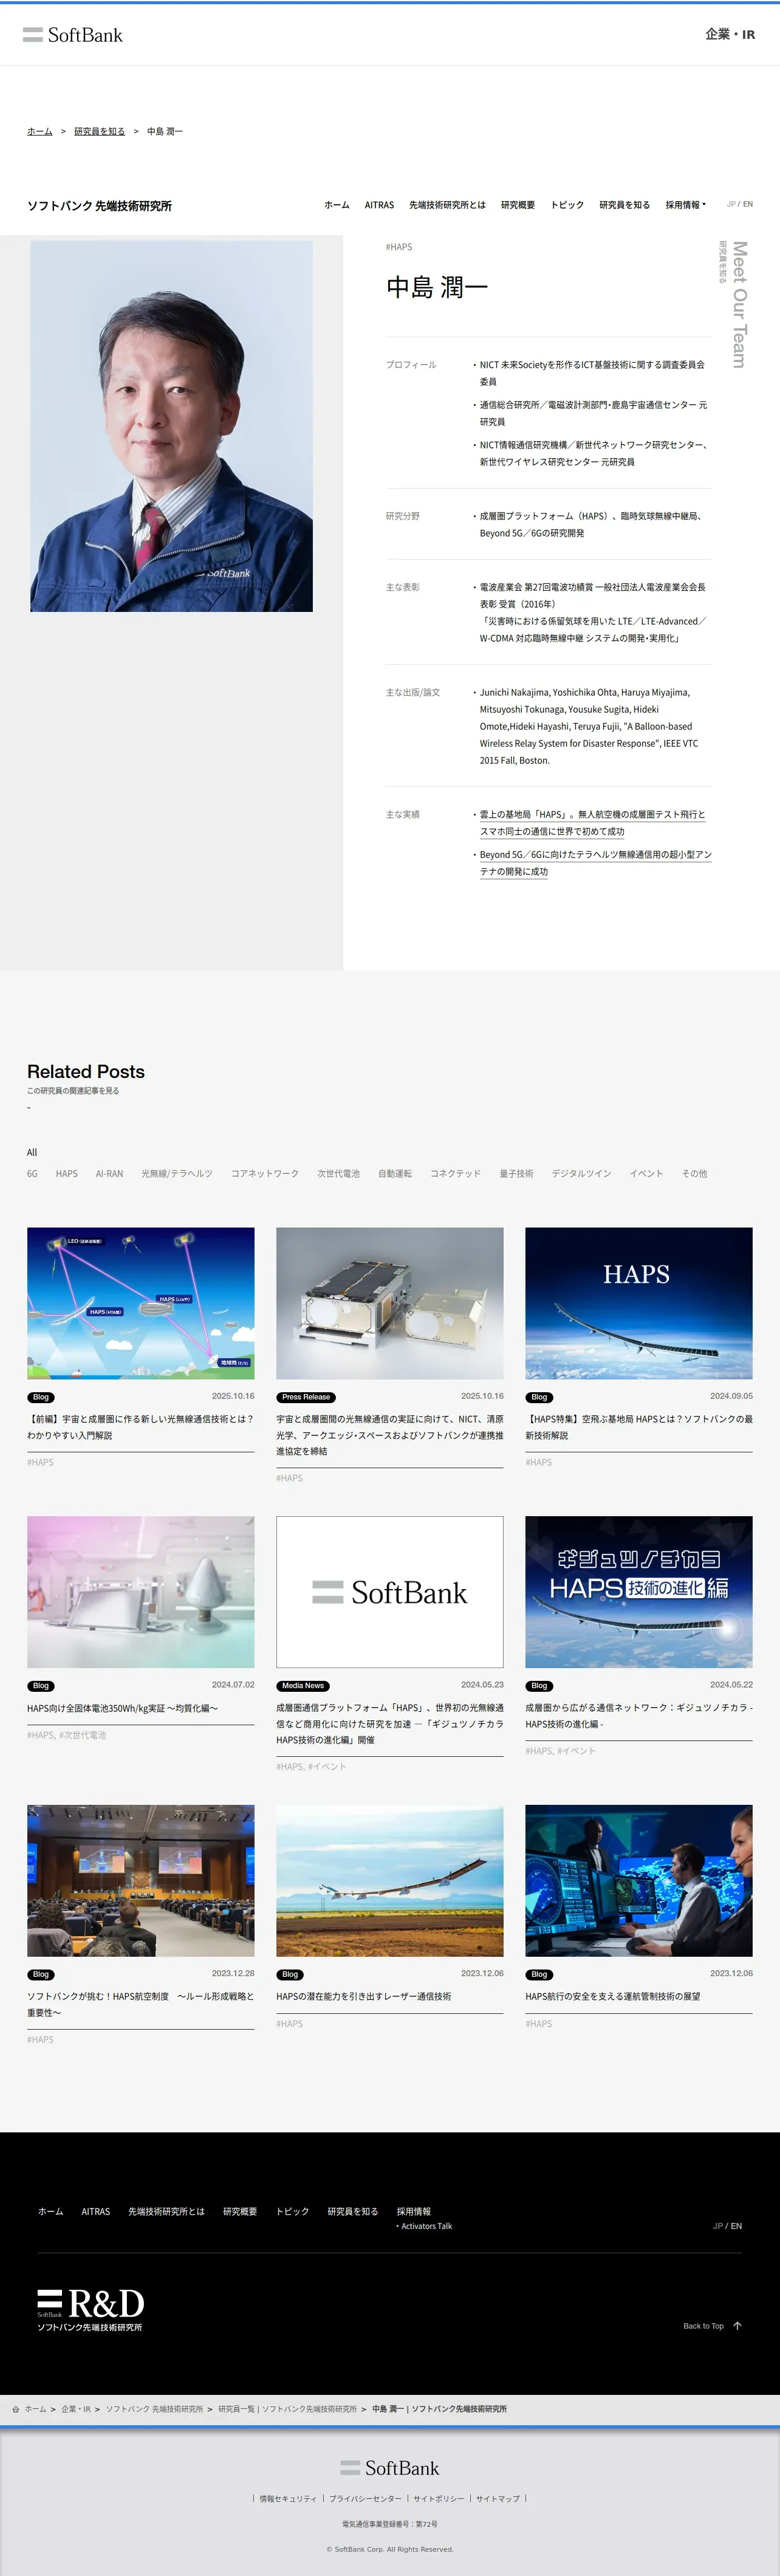Screen dimensions: 780x2576
Task: Click the Back to Top arrow
Action: [737, 2326]
